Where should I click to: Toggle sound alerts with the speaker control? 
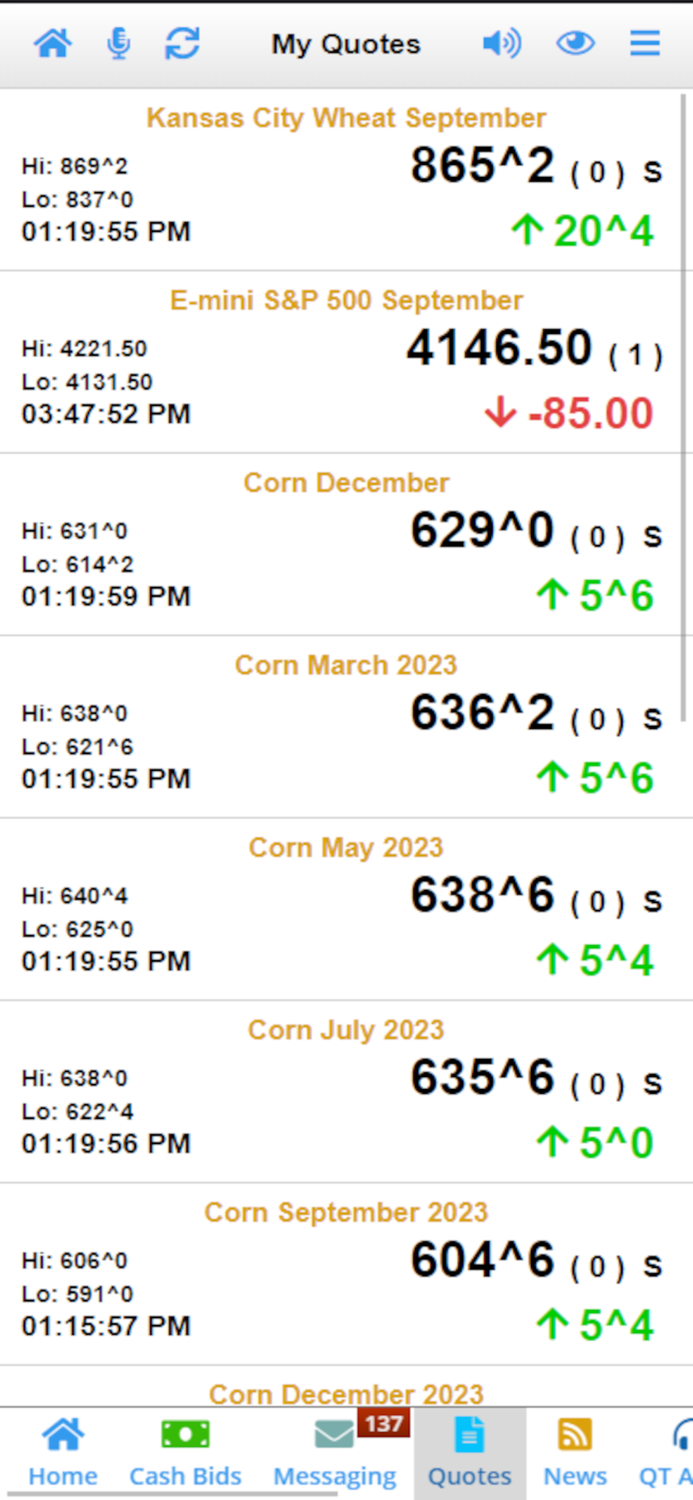click(500, 42)
